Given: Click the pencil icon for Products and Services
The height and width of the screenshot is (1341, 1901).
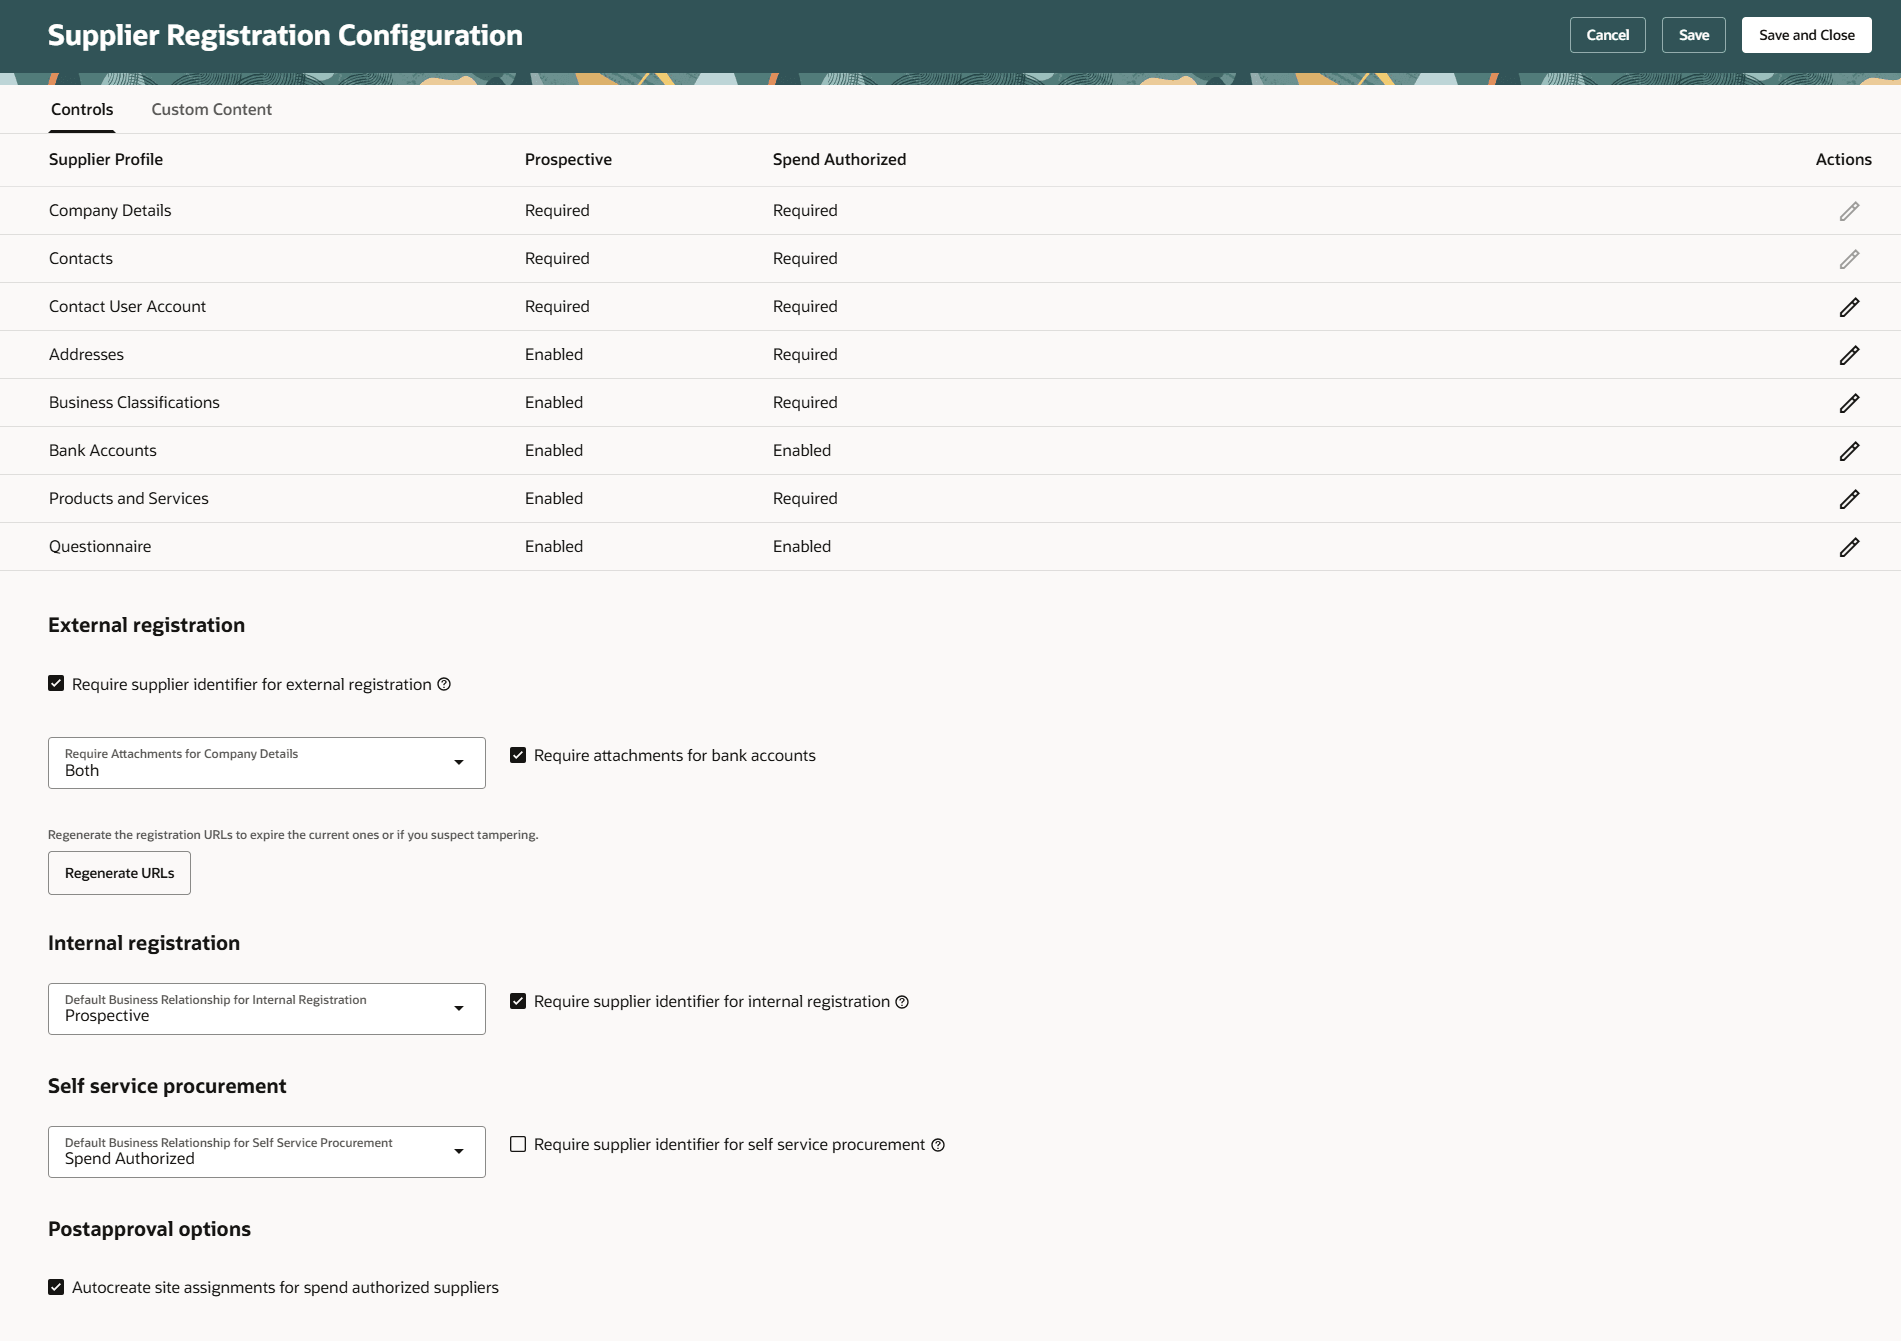Looking at the screenshot, I should 1849,498.
